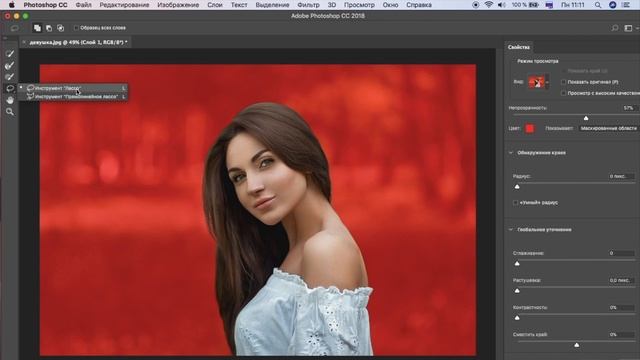
Task: Click the blue round menu bar icon
Action: pyautogui.click(x=613, y=5)
